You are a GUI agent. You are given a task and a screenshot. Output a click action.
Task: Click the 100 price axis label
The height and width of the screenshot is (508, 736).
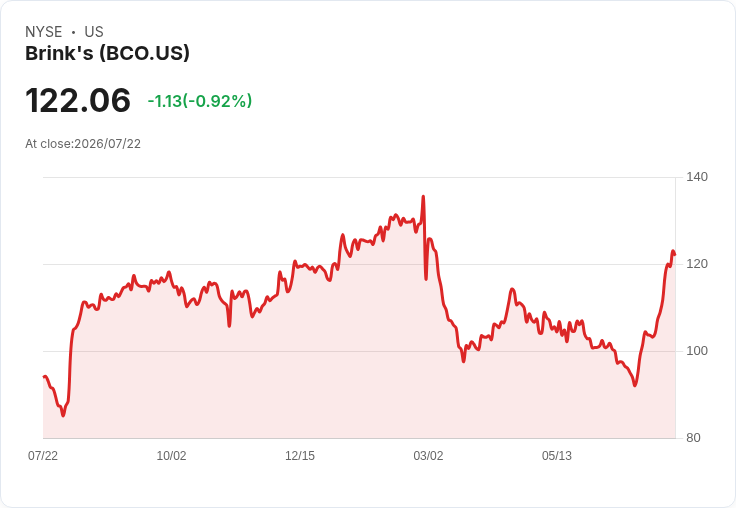(697, 351)
